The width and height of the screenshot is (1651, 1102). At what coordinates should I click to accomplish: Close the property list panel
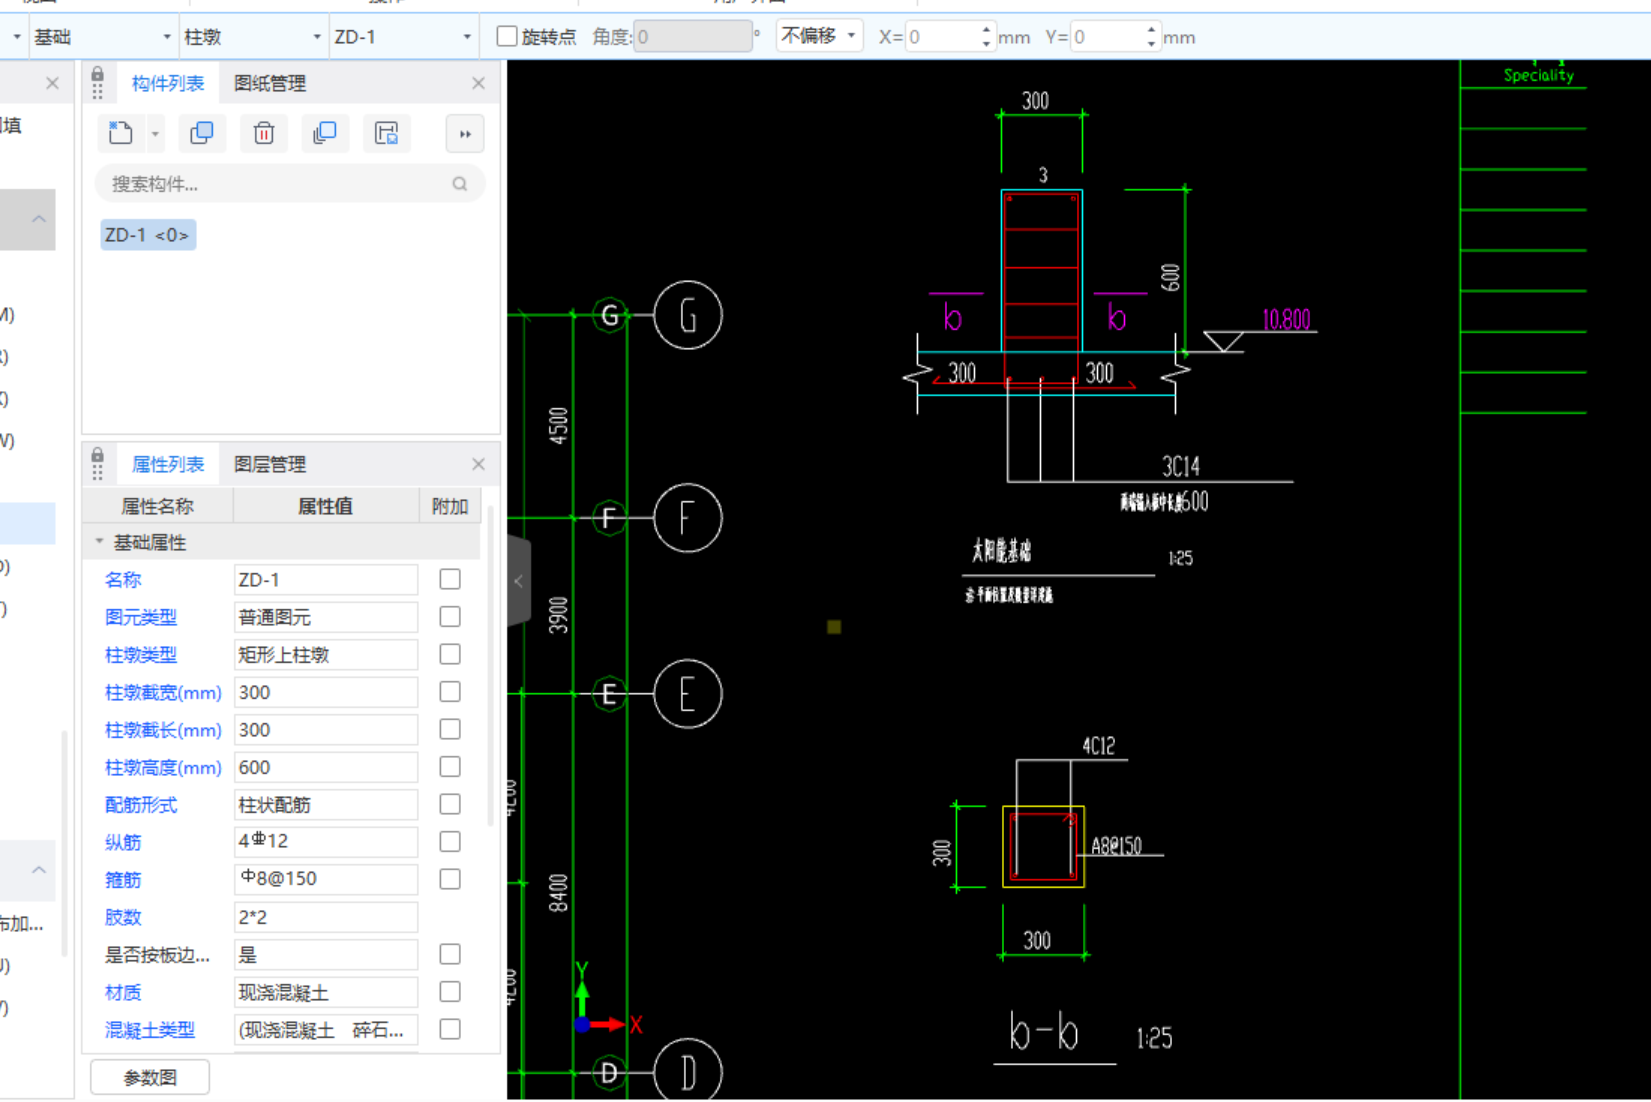point(478,464)
